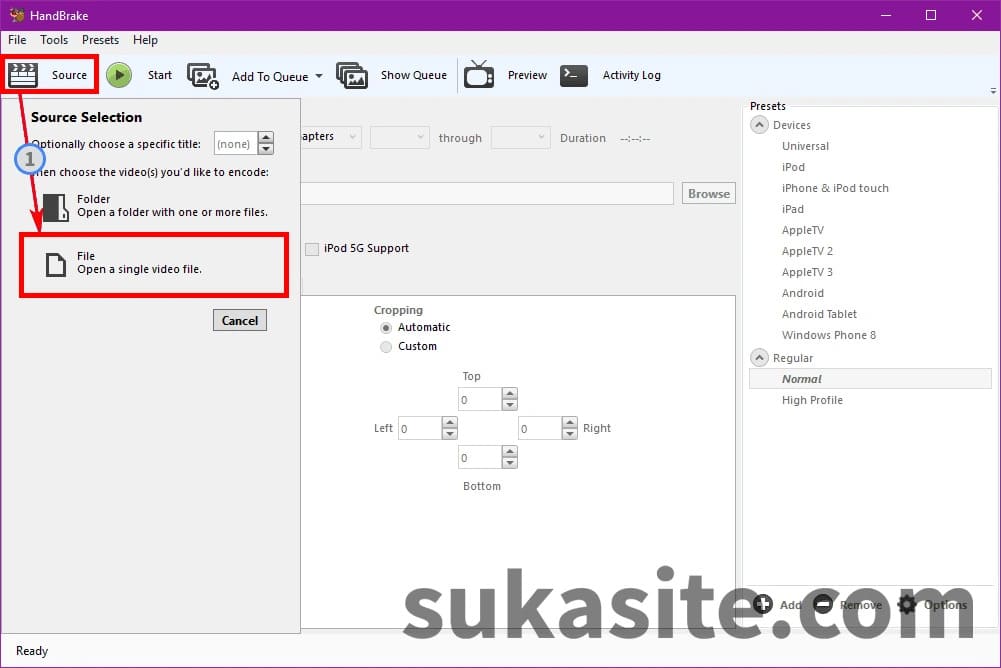Collapse the Devices preset group
This screenshot has width=1001, height=668.
(759, 125)
